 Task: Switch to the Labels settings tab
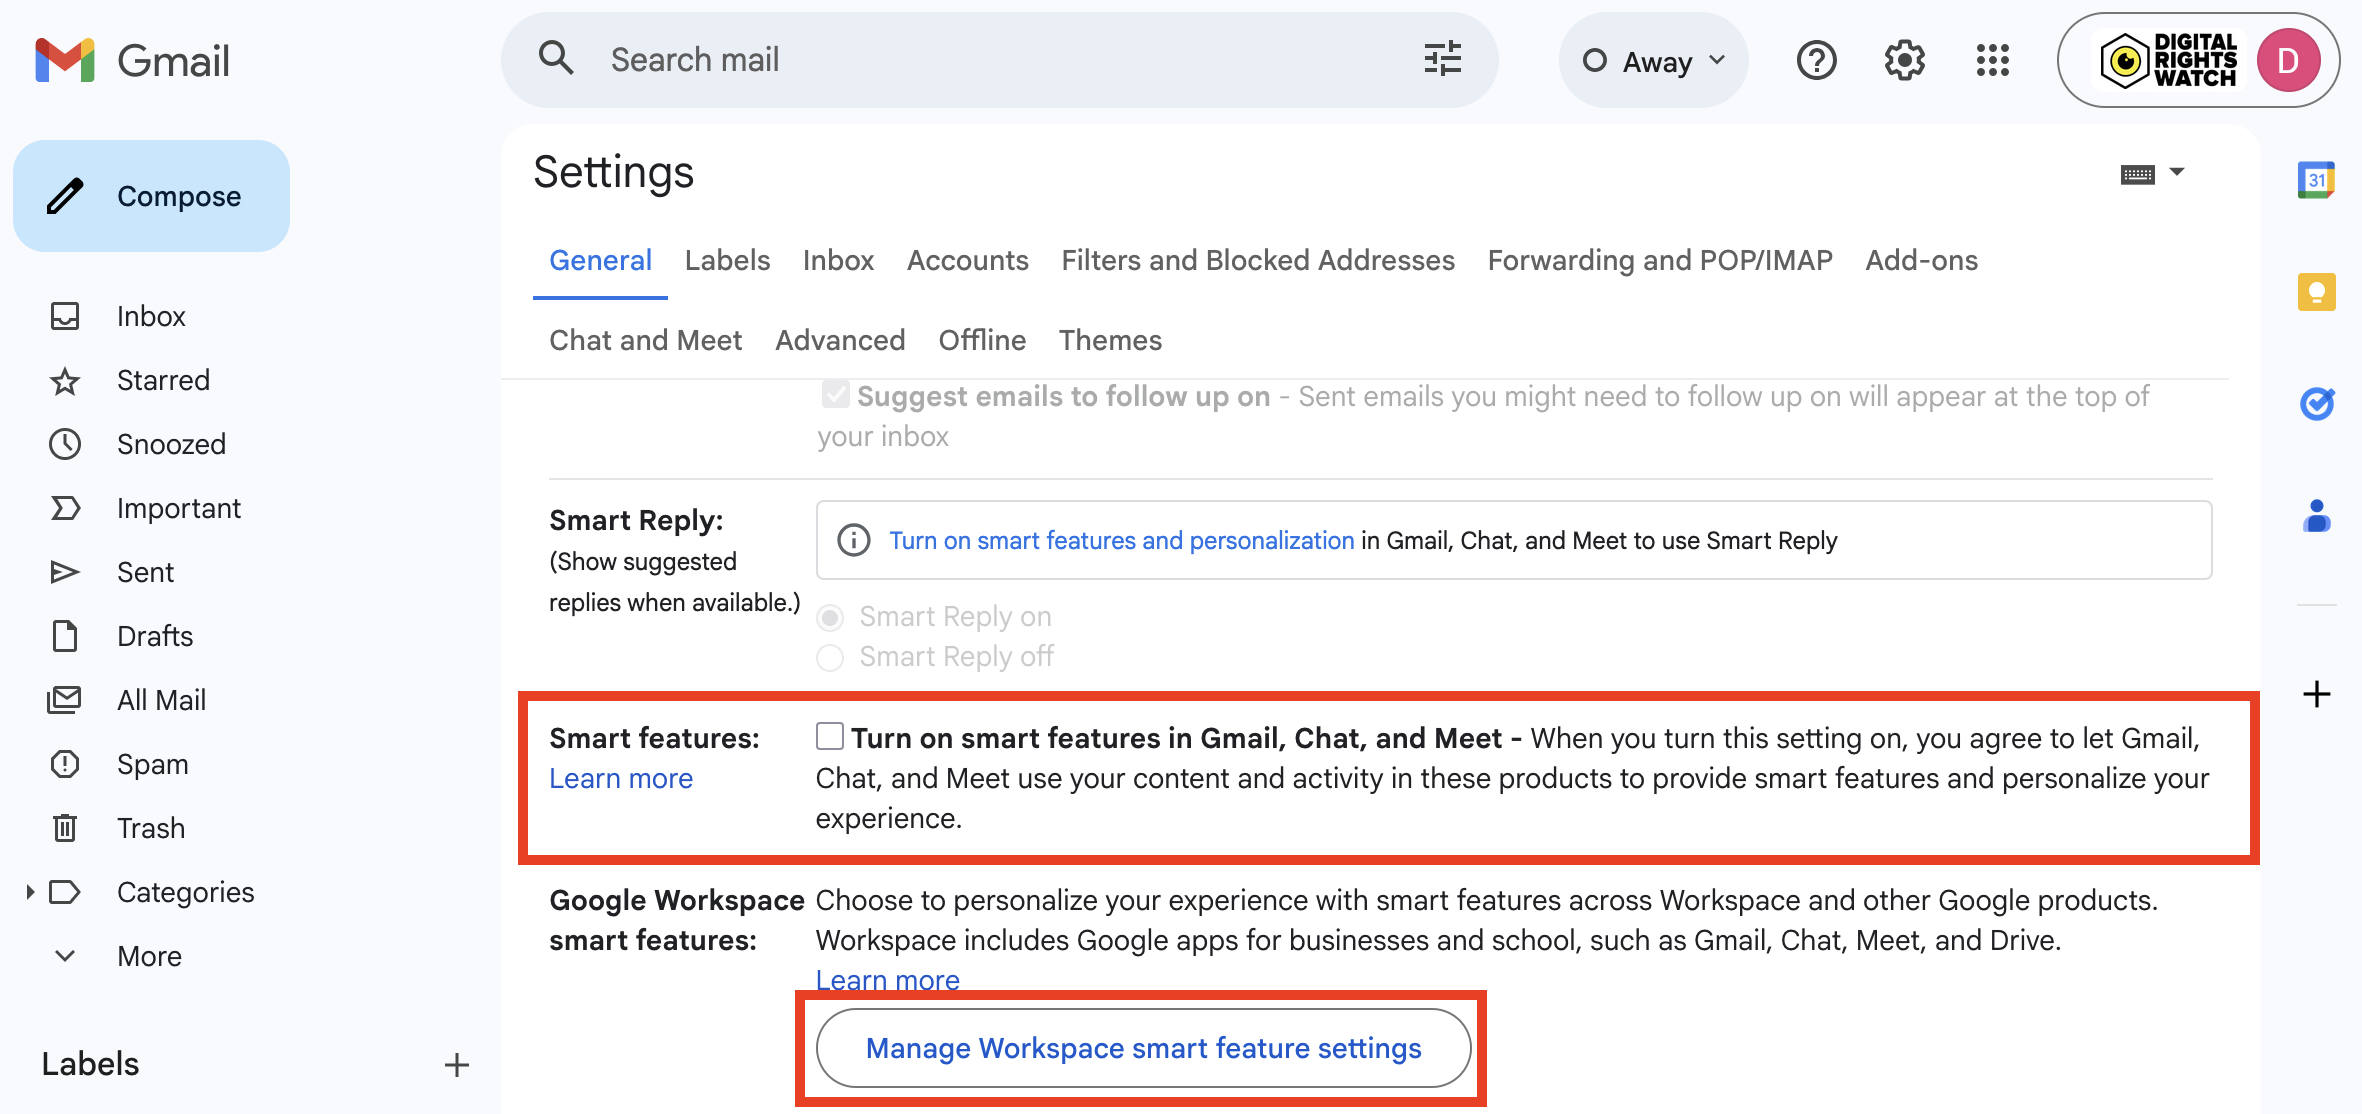point(727,260)
